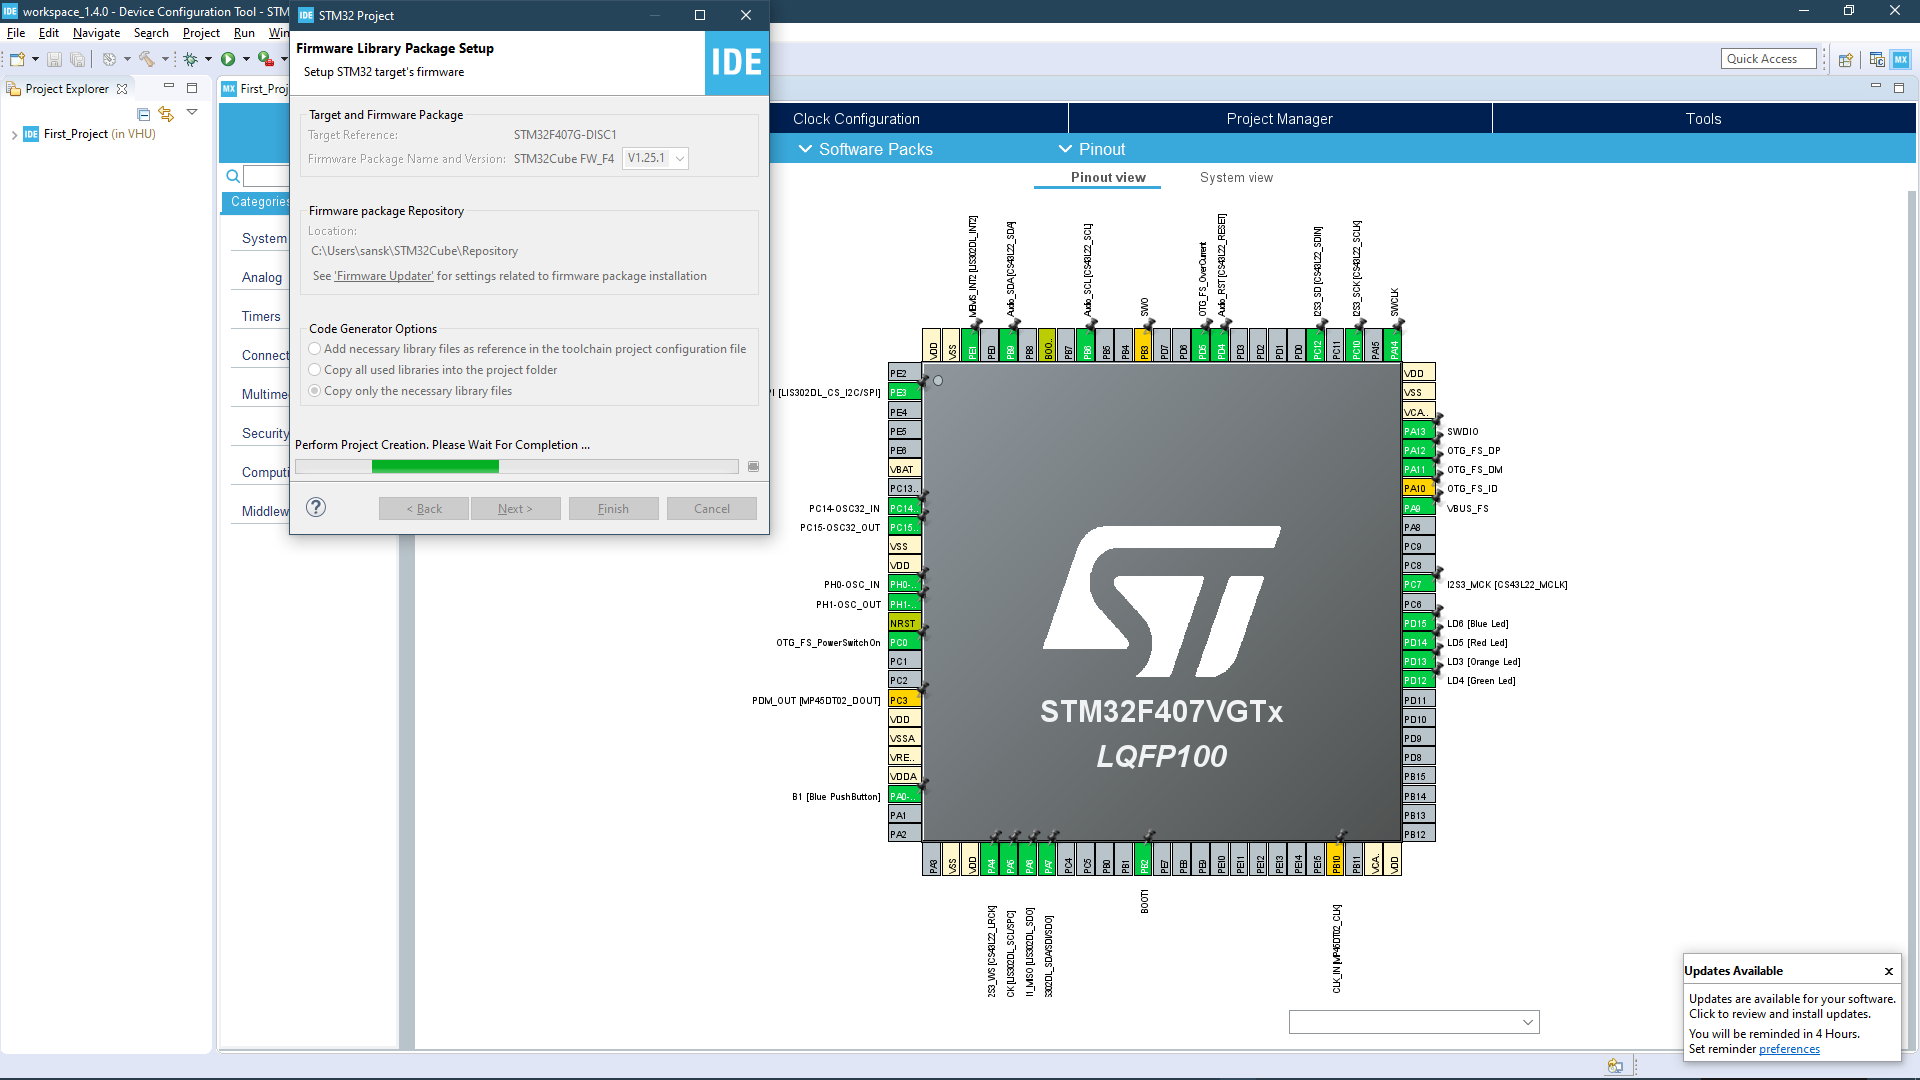The height and width of the screenshot is (1080, 1920).
Task: Open the Navigate menu
Action: 96,33
